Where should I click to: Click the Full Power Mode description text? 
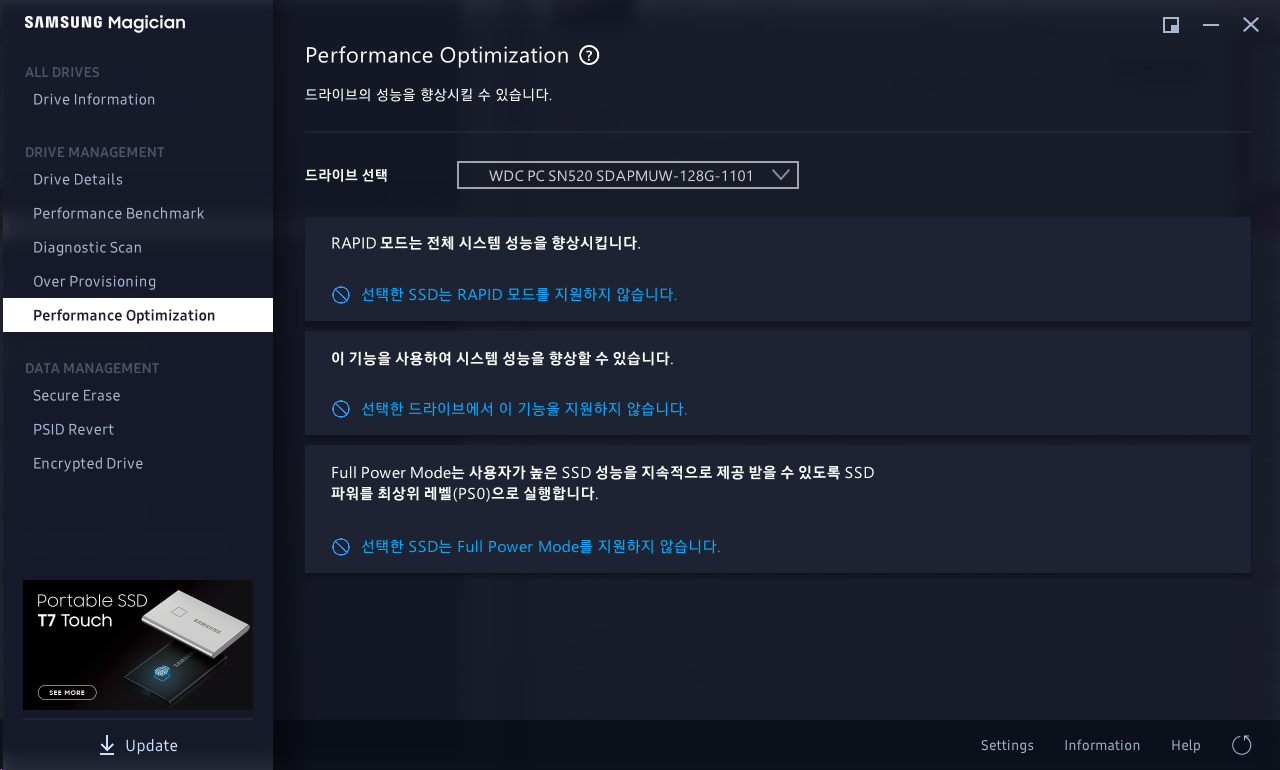[x=603, y=483]
